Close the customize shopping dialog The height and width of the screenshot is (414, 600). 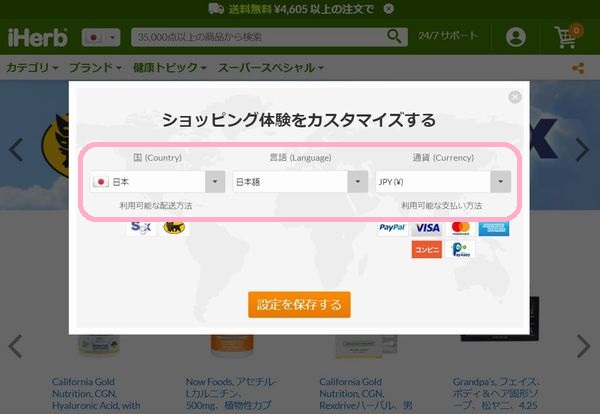pos(515,97)
